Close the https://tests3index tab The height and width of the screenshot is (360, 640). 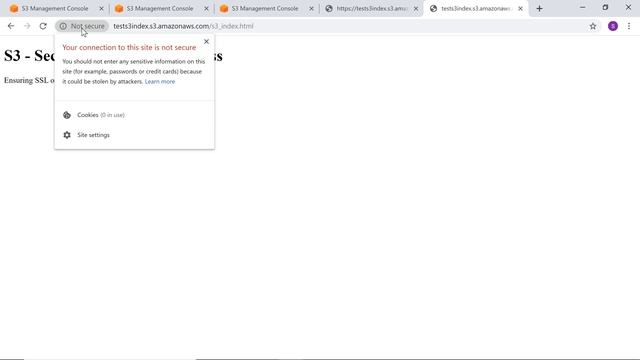click(x=416, y=9)
